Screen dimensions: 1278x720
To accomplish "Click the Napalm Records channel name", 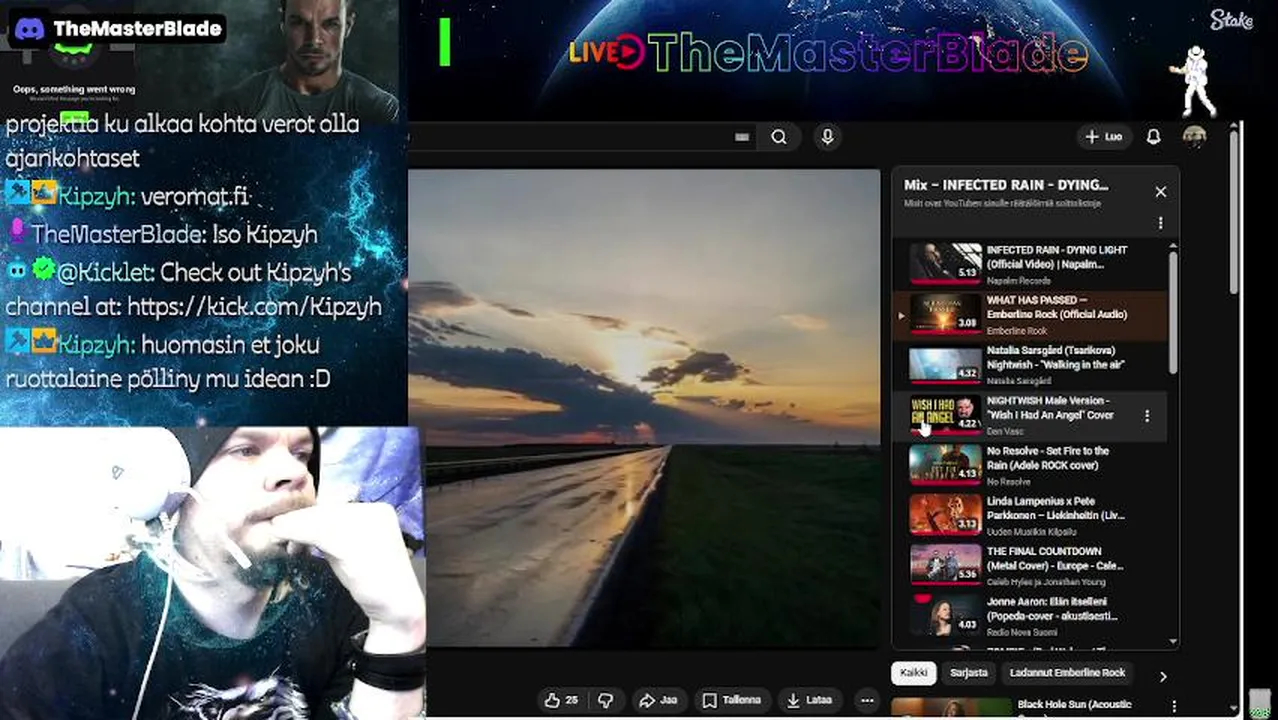I will point(1018,281).
